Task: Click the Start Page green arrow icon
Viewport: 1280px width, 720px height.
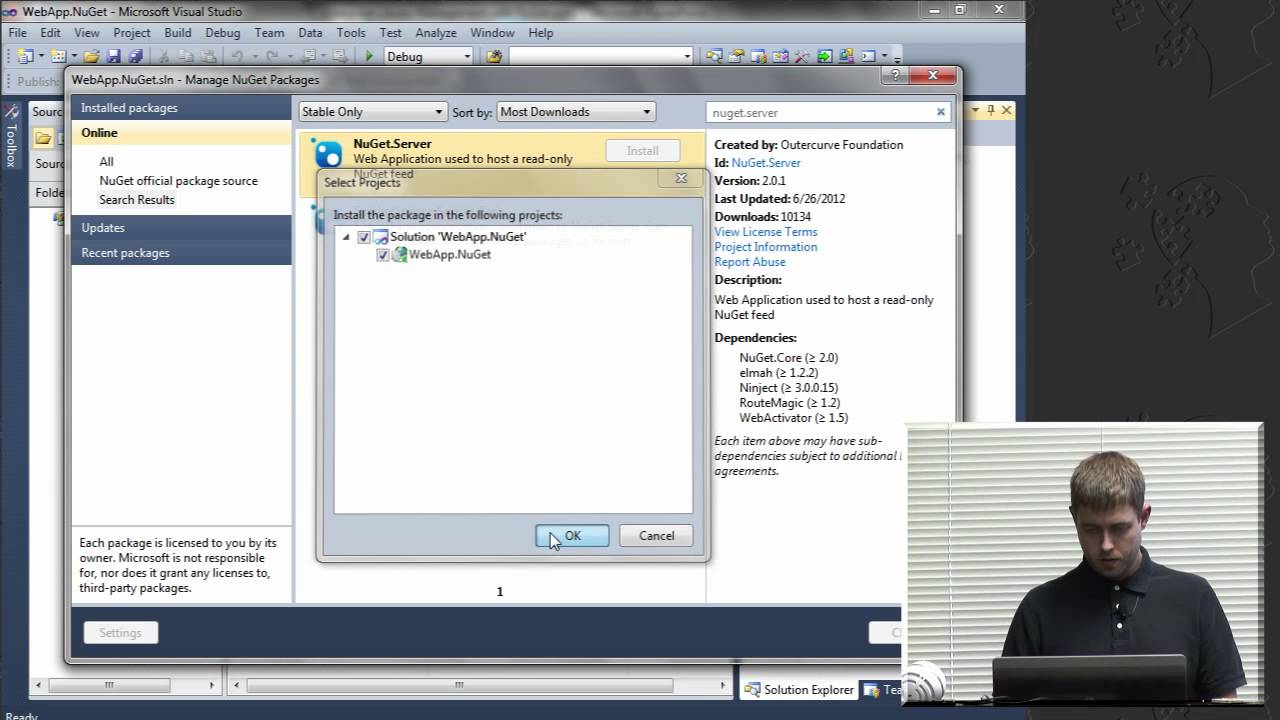Action: 824,56
